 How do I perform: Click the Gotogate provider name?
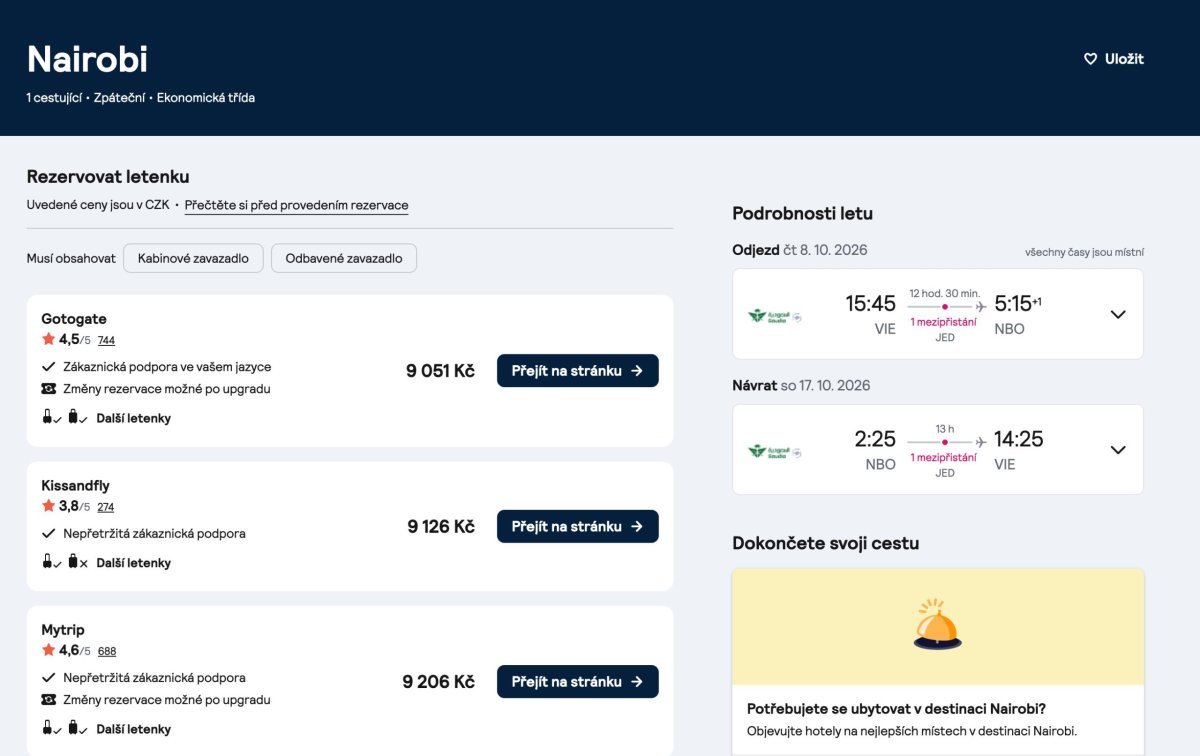74,319
